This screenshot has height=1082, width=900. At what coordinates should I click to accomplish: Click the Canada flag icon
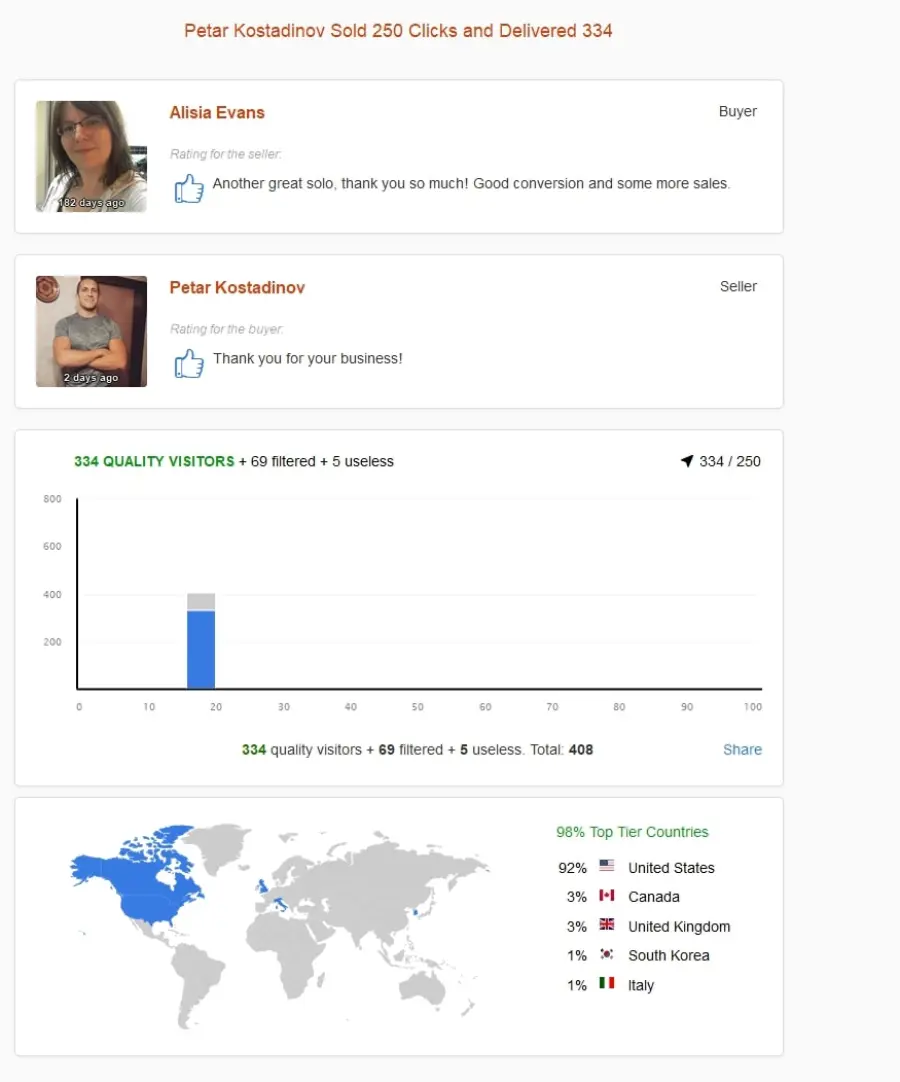tap(607, 895)
